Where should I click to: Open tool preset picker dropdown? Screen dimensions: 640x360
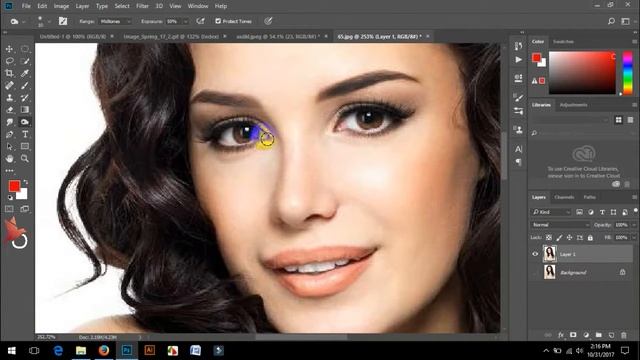click(24, 21)
